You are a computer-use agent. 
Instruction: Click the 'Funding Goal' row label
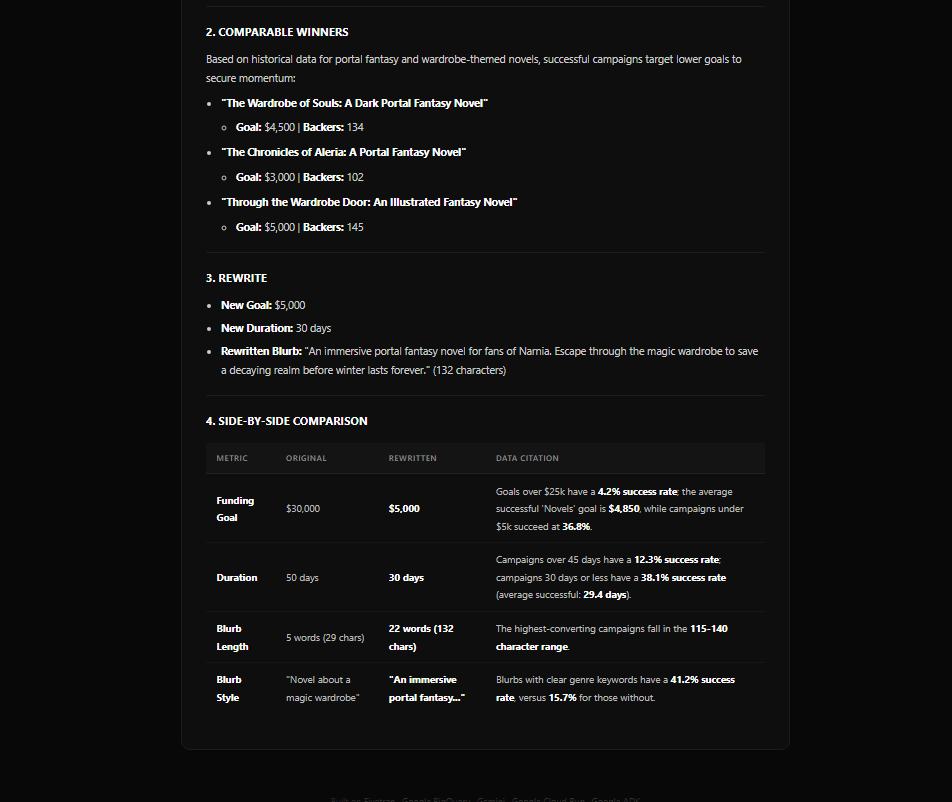coord(235,509)
